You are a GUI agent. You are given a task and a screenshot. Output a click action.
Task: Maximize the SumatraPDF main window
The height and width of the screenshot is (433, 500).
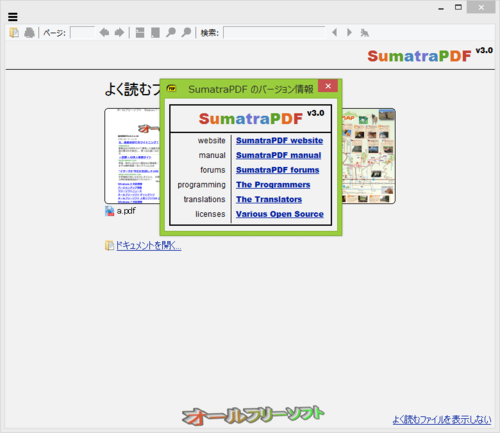458,7
